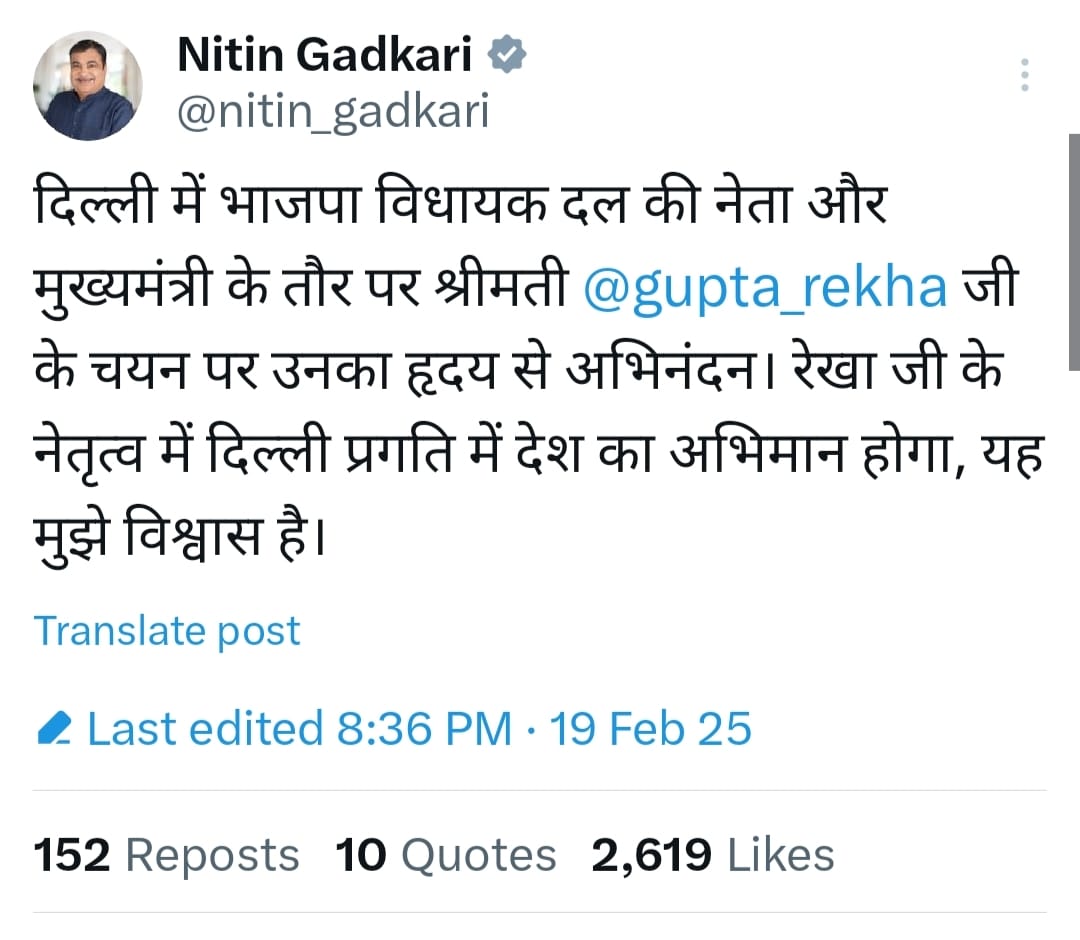
Task: Click Translate post
Action: pyautogui.click(x=167, y=631)
